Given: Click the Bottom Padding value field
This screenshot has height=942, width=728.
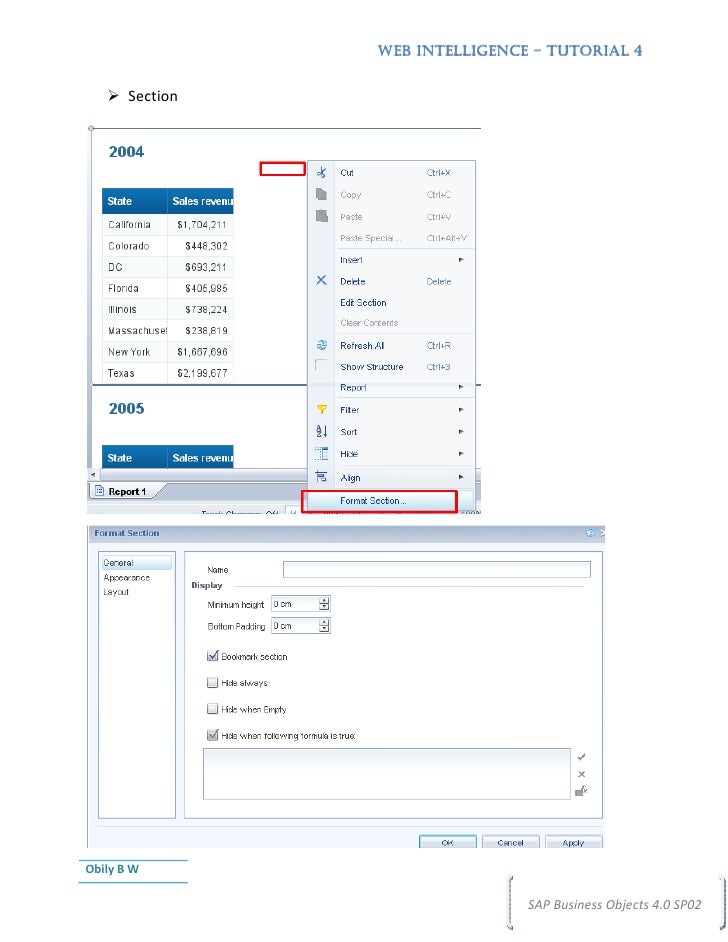Looking at the screenshot, I should [296, 625].
